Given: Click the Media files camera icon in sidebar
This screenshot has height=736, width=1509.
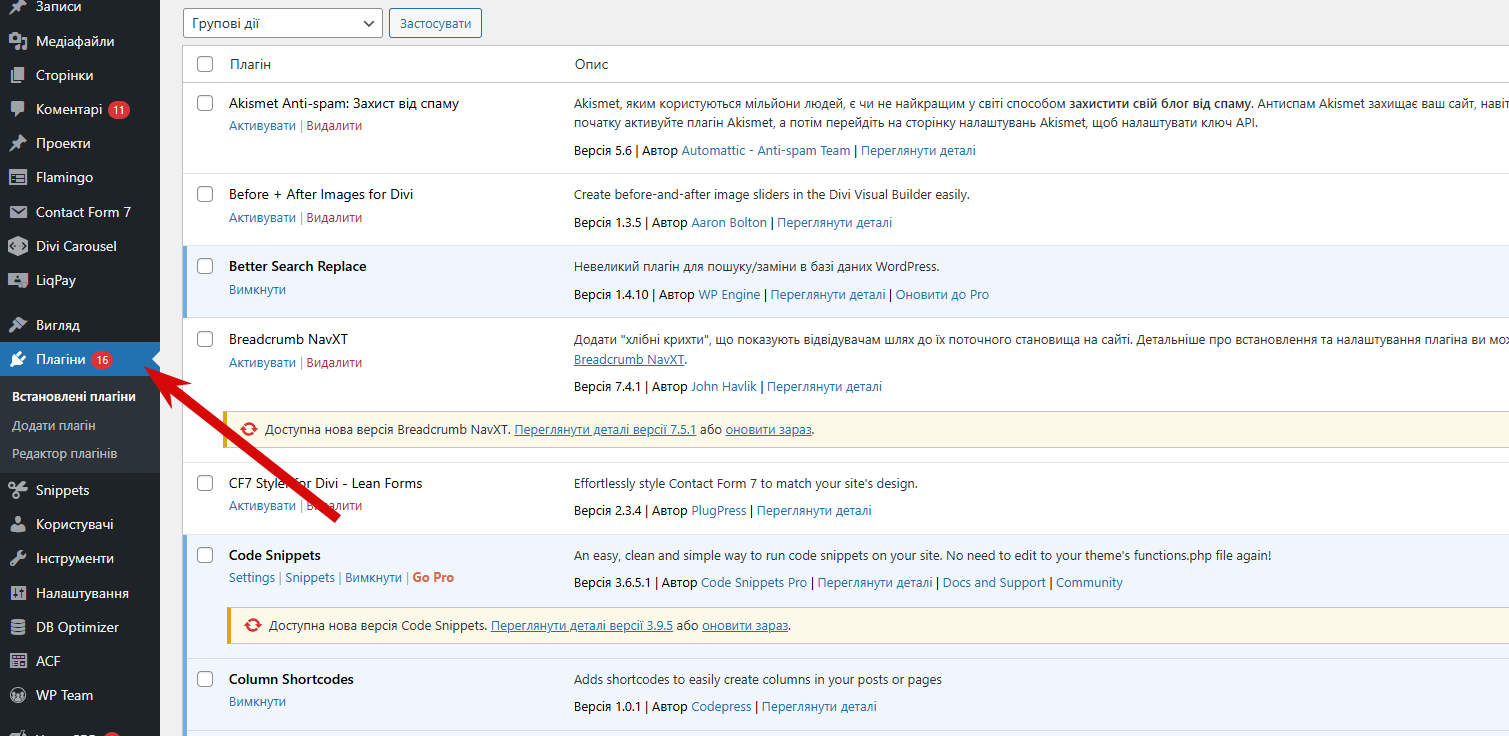Looking at the screenshot, I should click(17, 41).
